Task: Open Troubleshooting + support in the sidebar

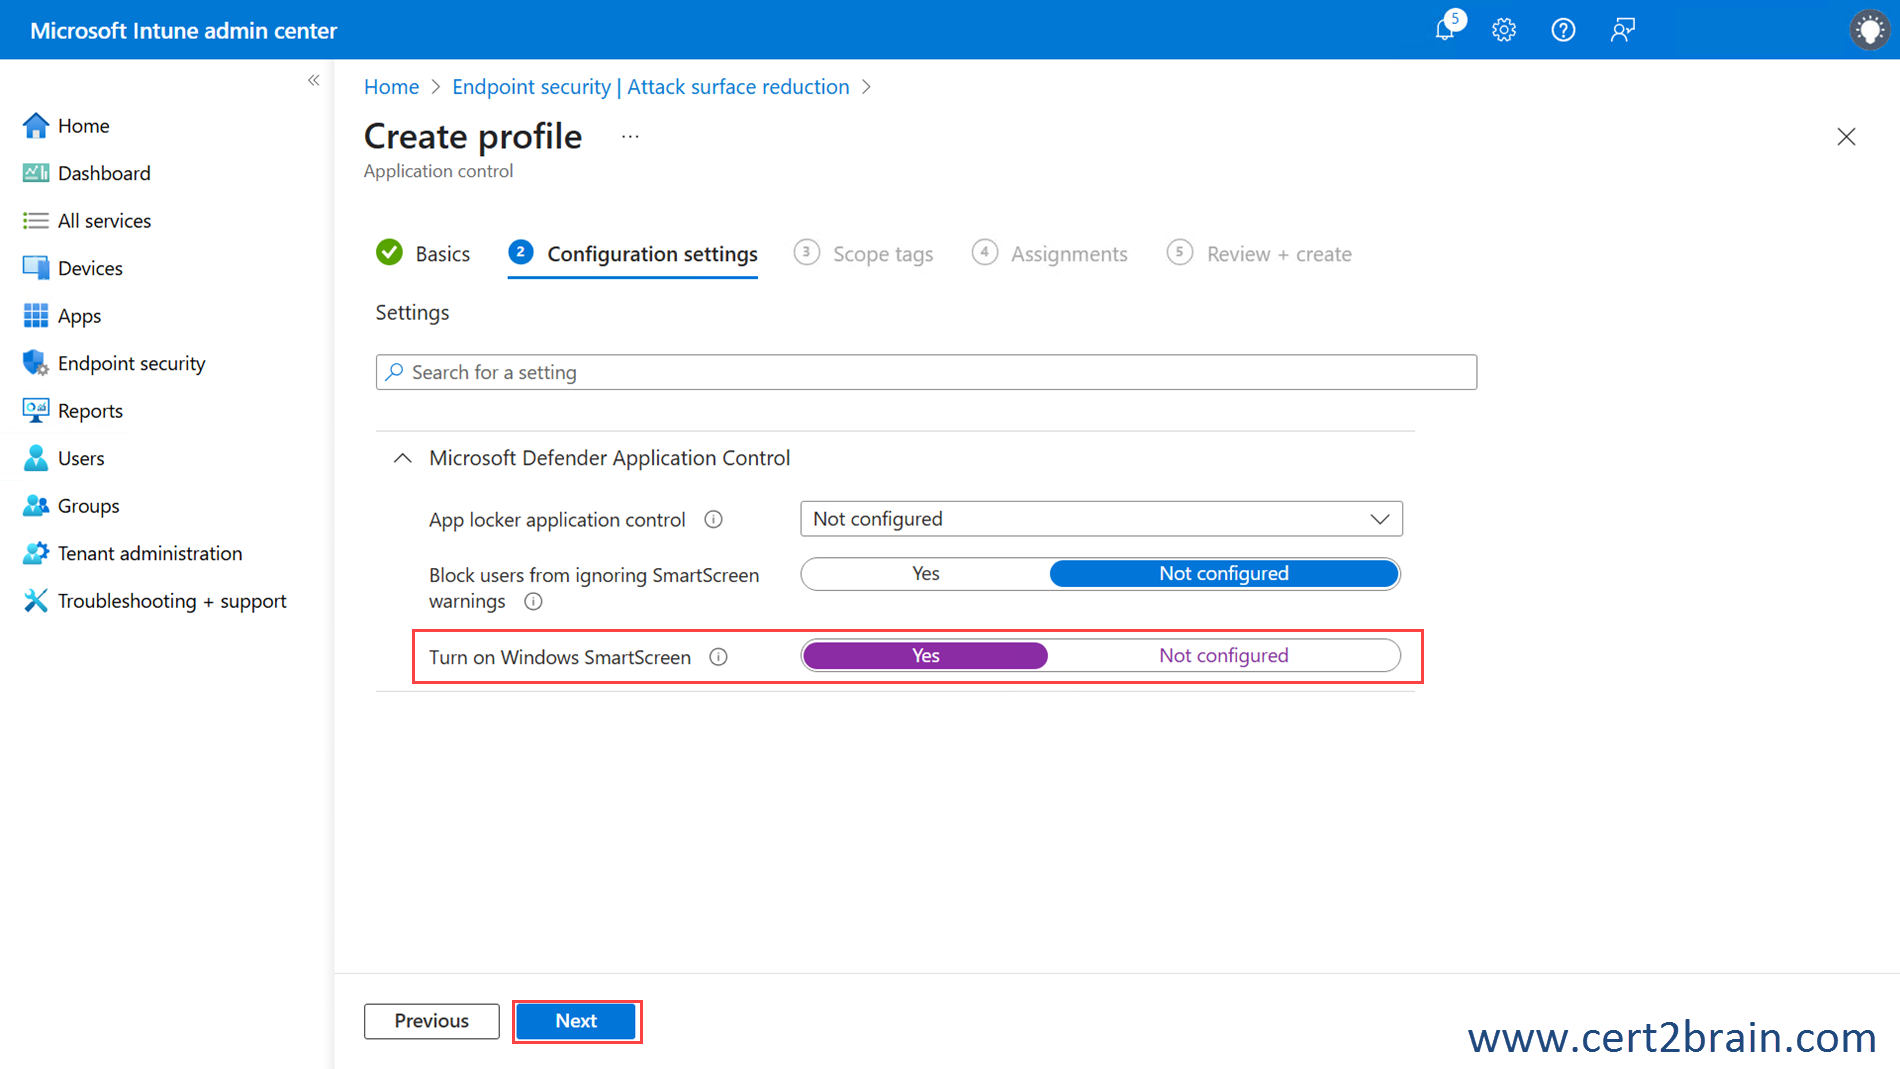Action: [x=172, y=600]
